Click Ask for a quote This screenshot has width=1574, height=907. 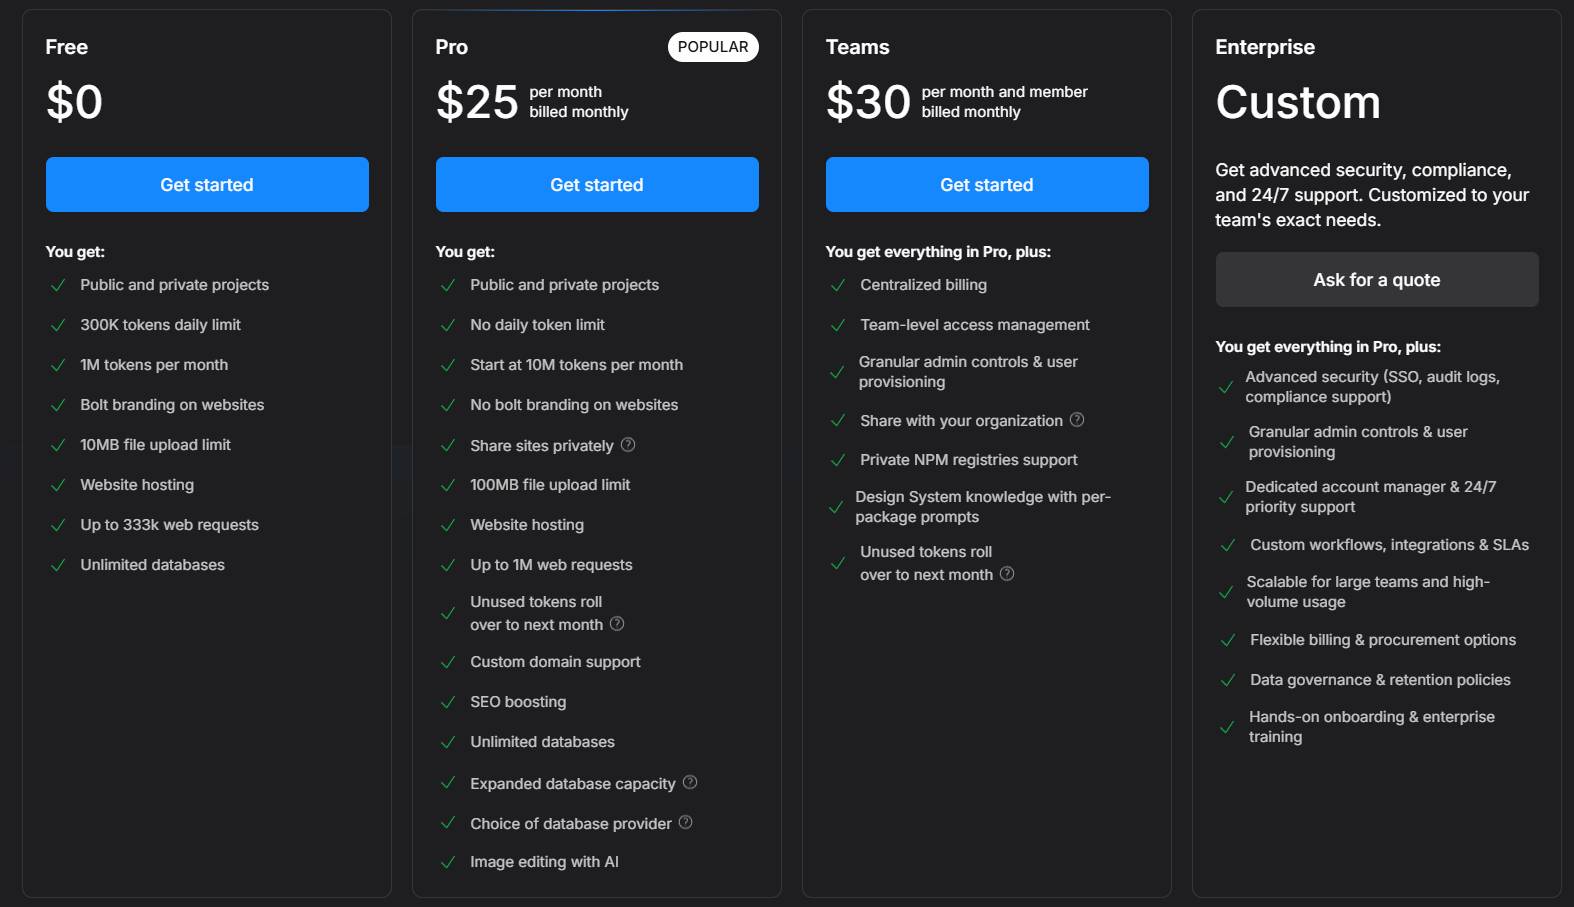[1376, 279]
